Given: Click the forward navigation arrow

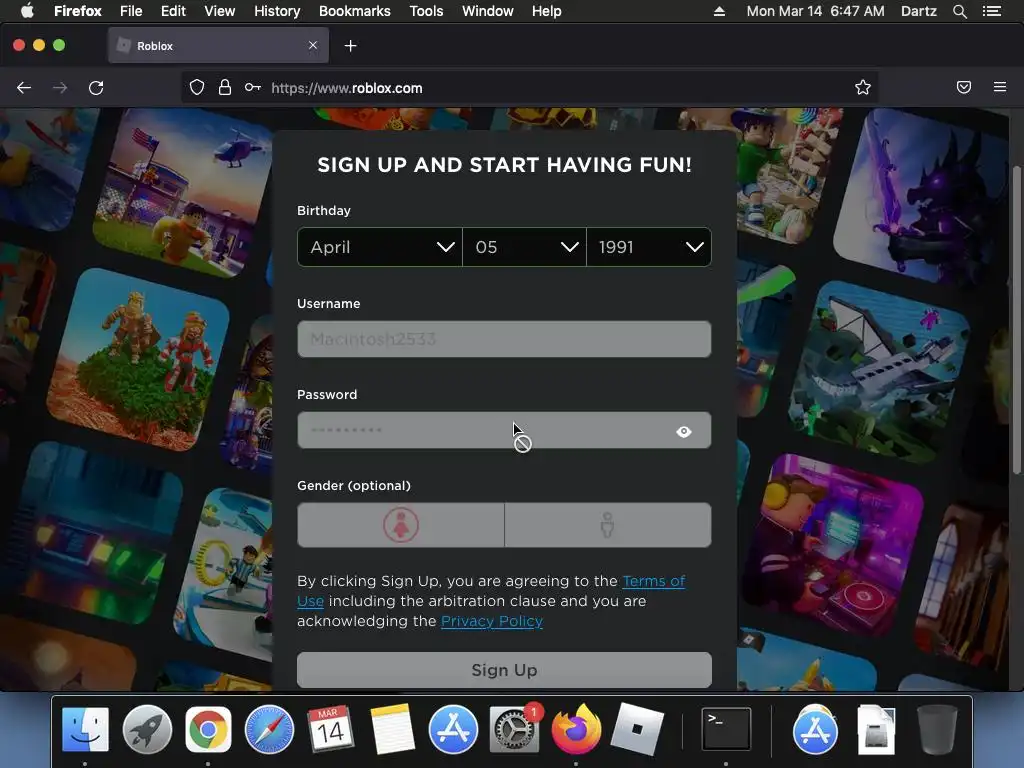Looking at the screenshot, I should click(60, 88).
